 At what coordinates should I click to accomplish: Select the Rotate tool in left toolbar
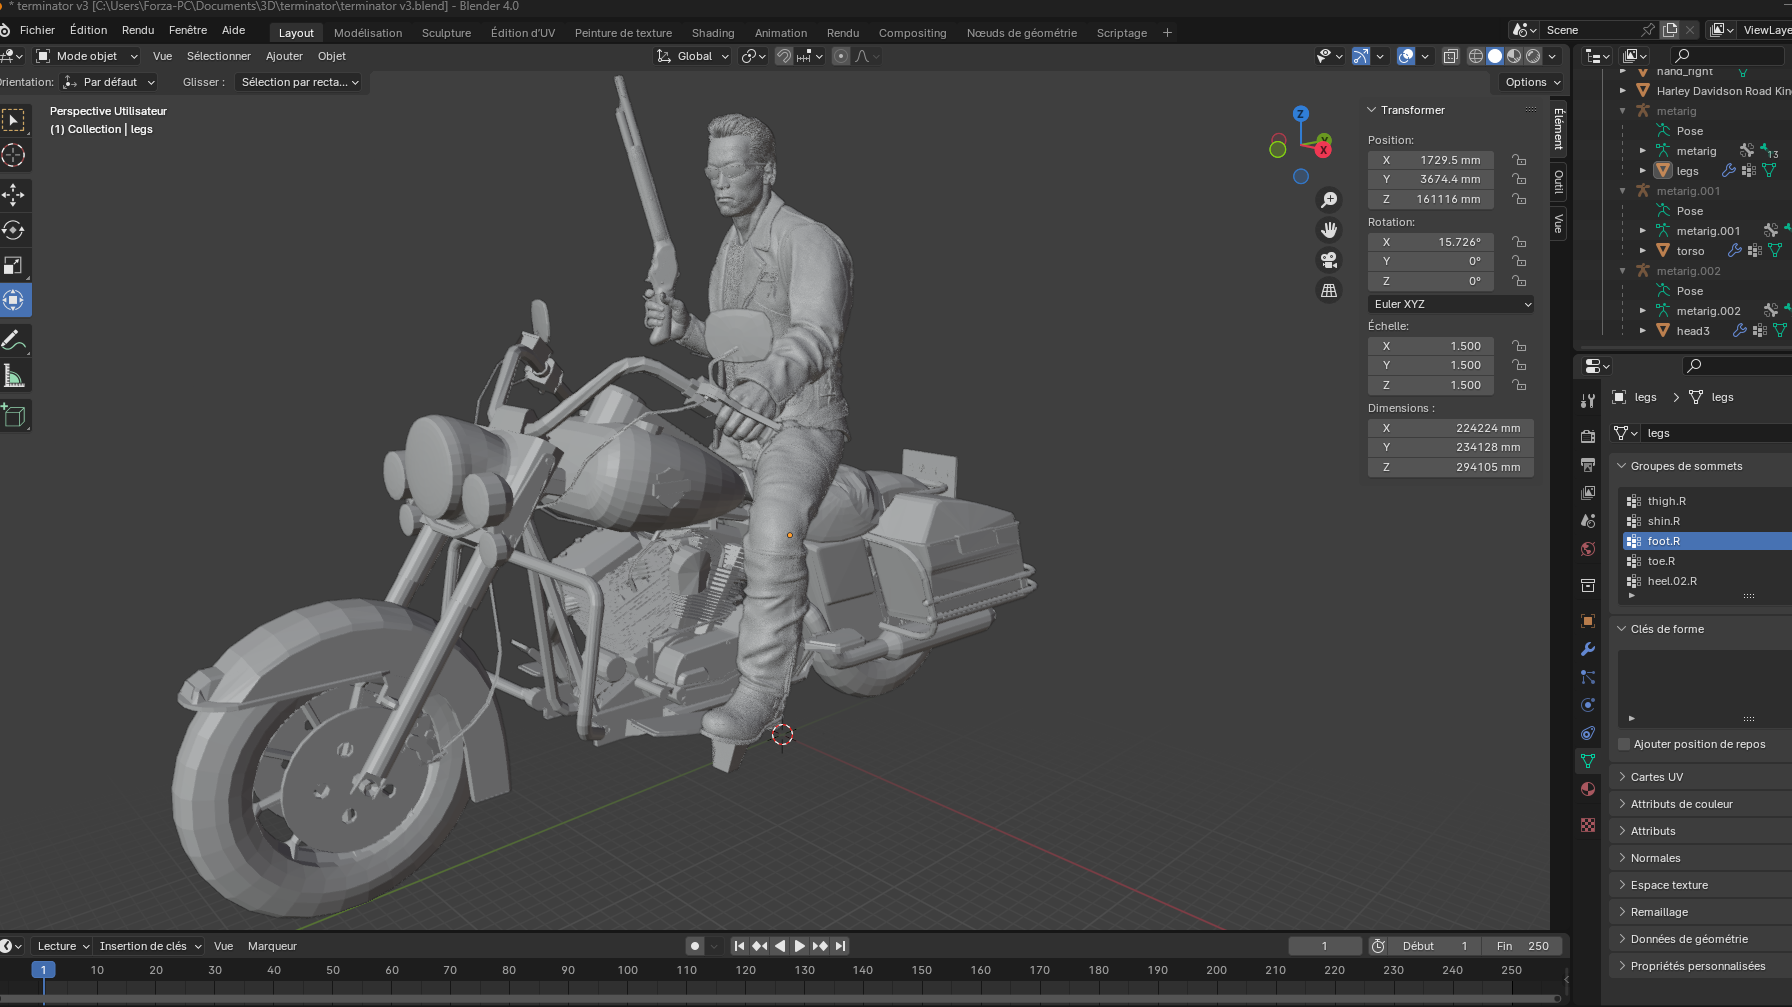[14, 230]
